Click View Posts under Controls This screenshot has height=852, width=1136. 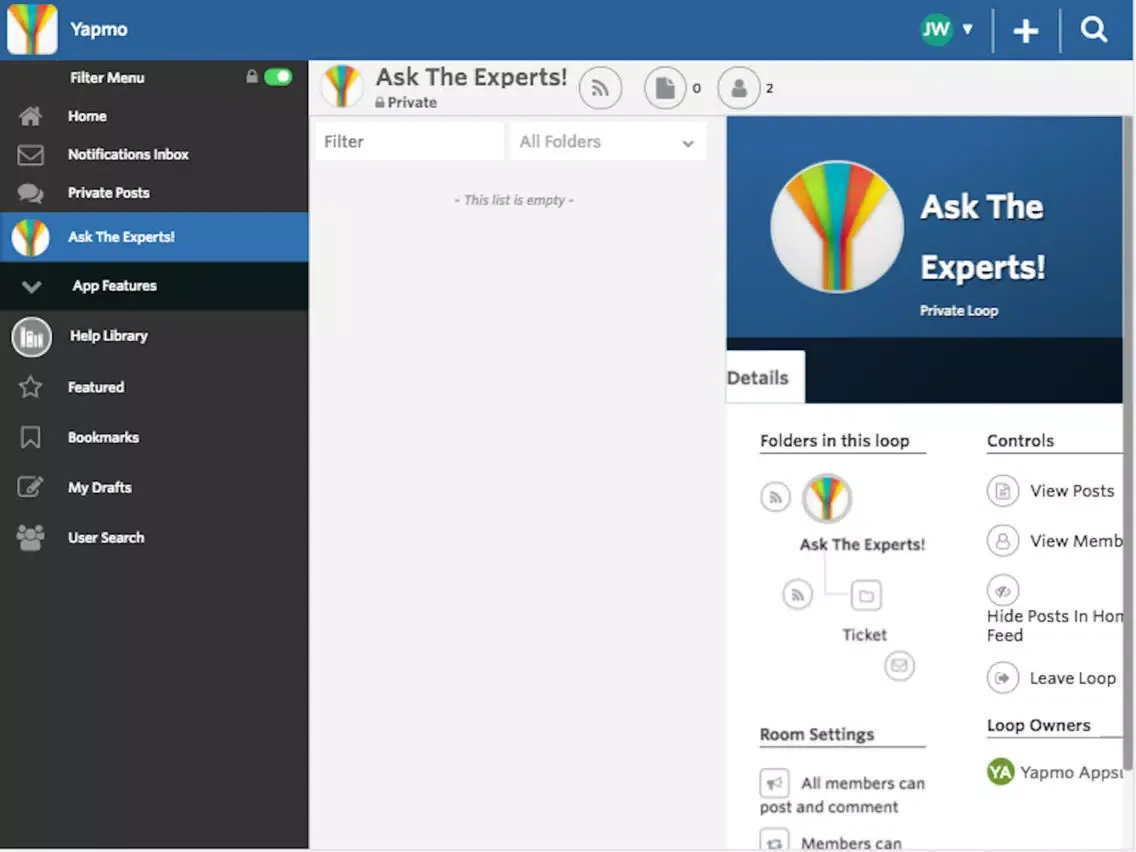(1052, 491)
